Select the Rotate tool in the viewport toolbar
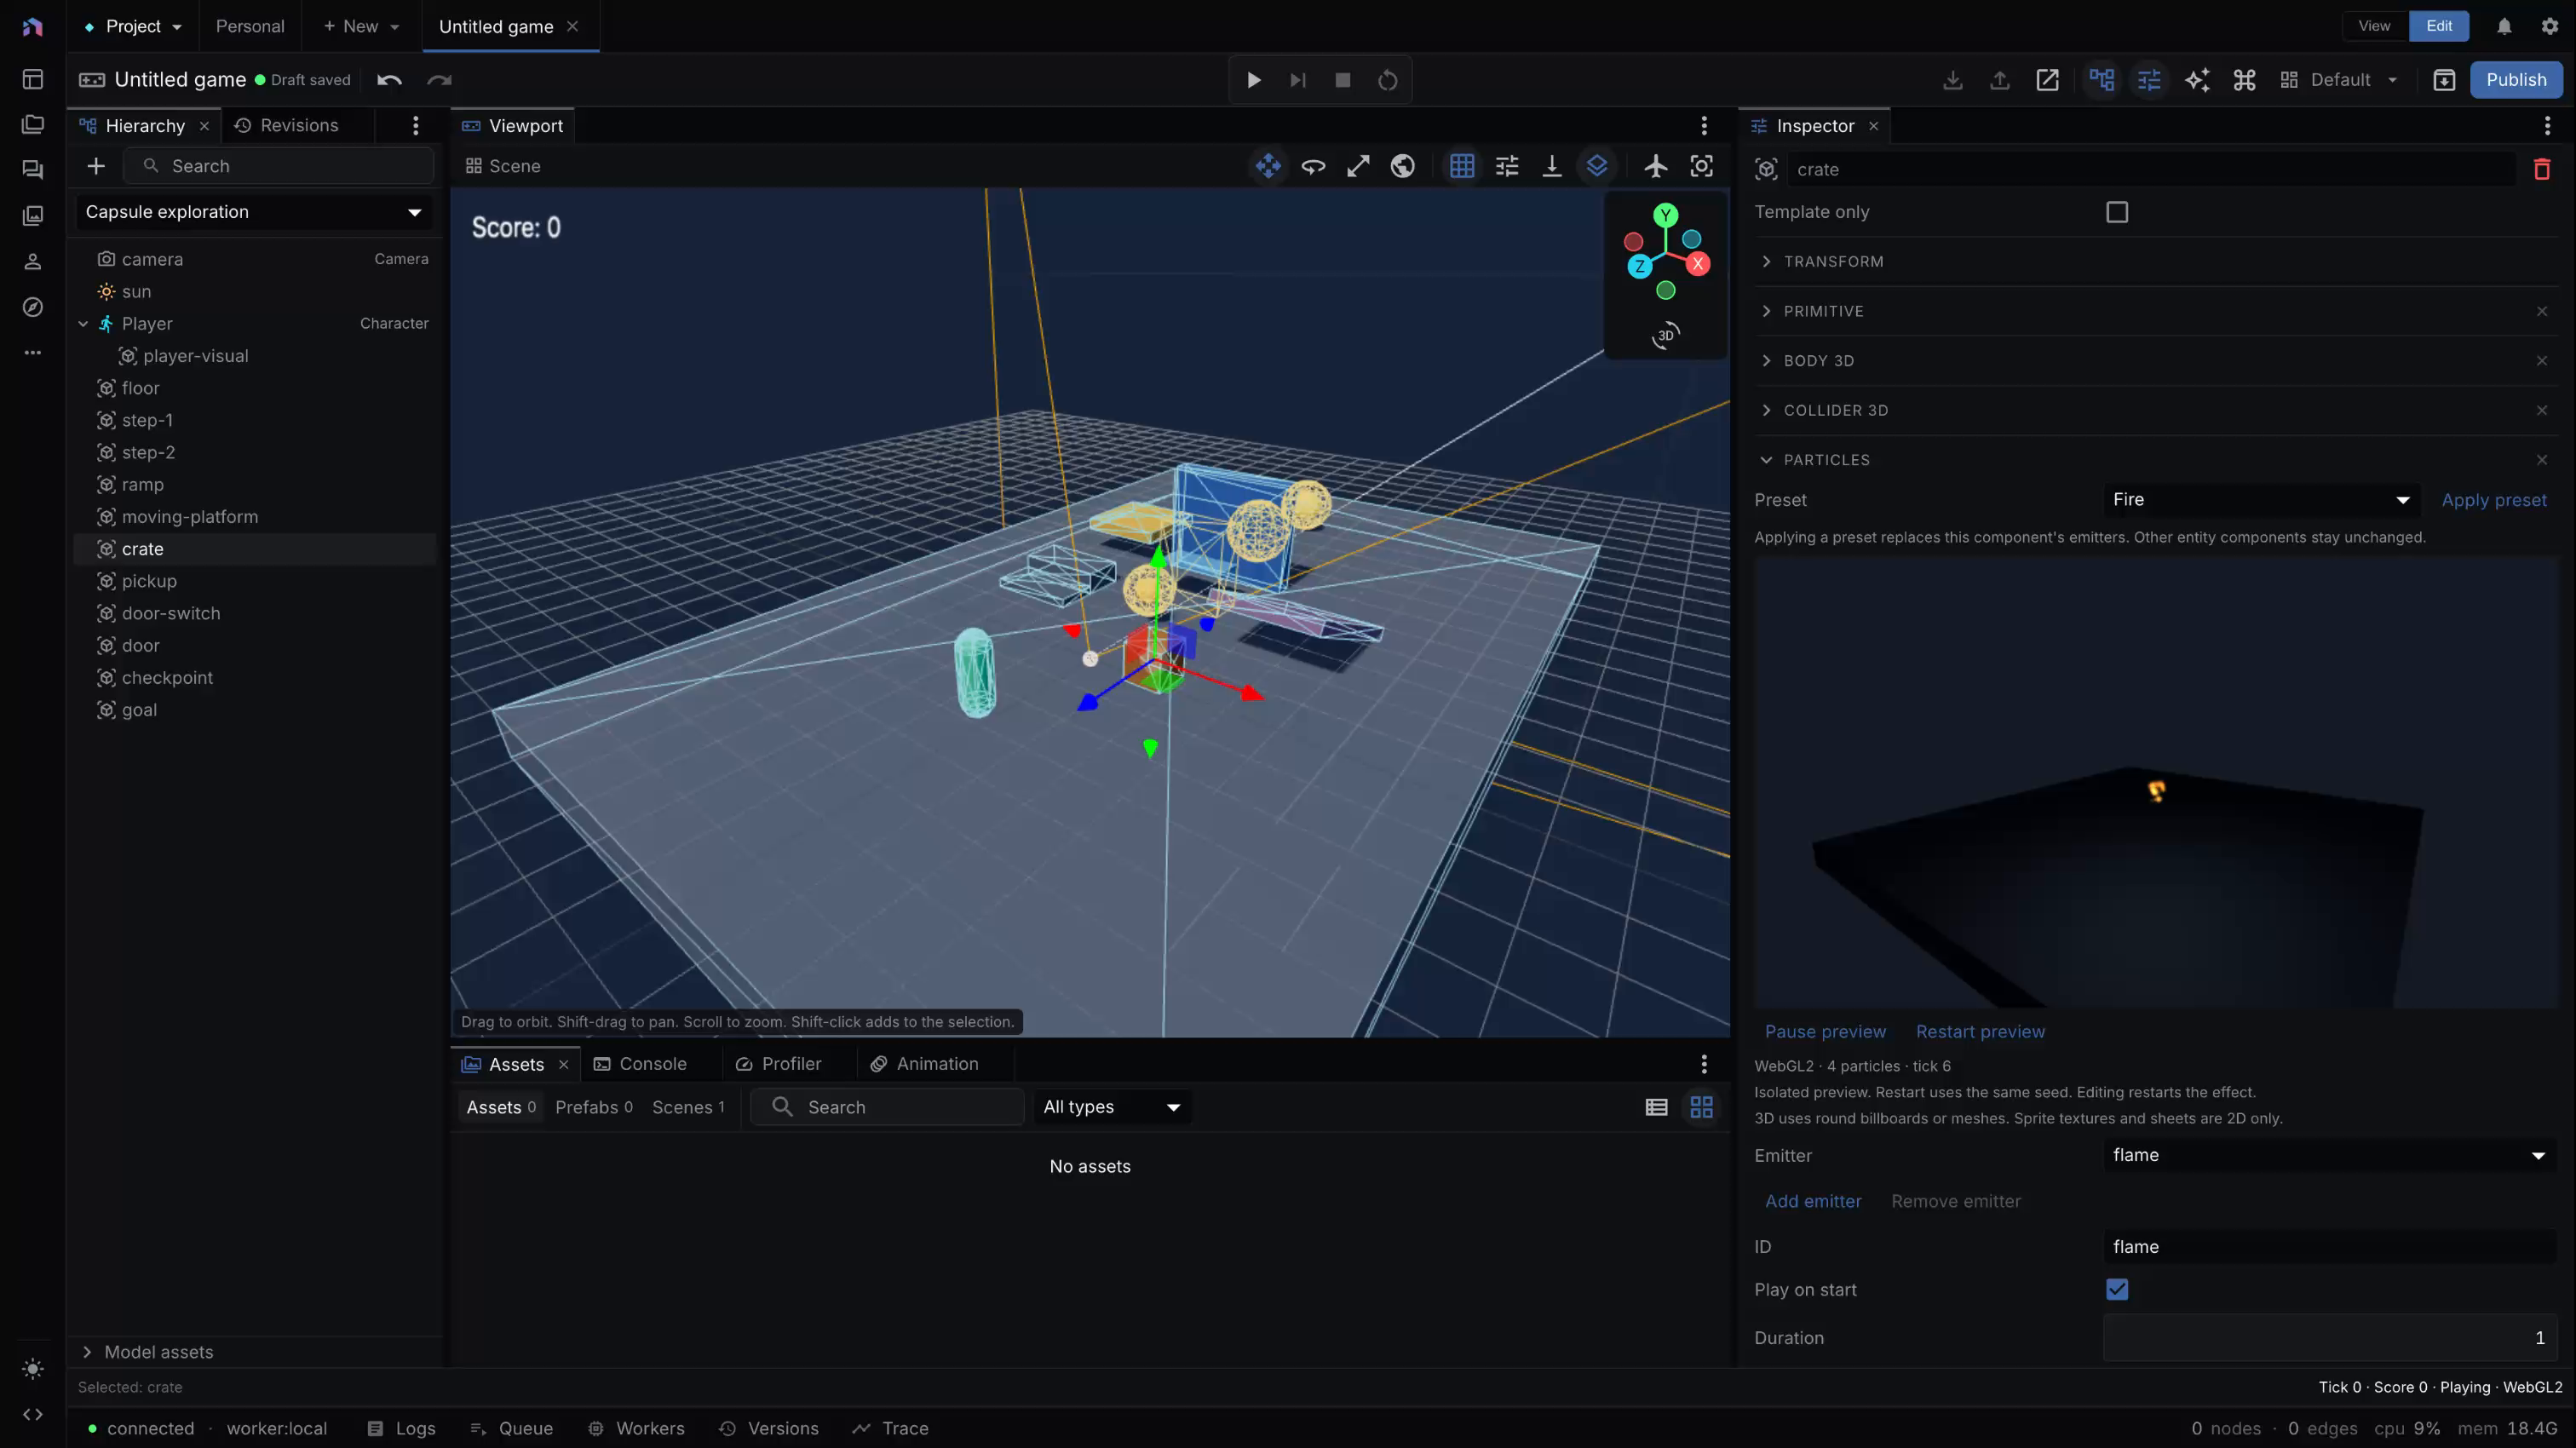Screen dimensions: 2576x1448 [1313, 166]
